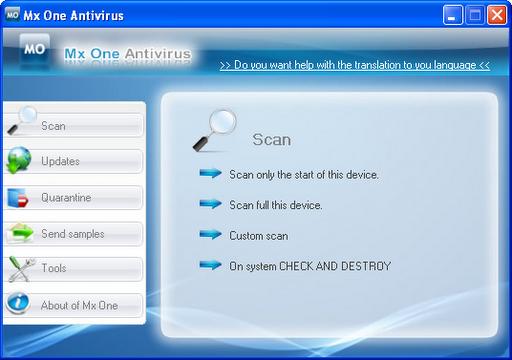Click the MO logo in header banner
The width and height of the screenshot is (512, 360).
point(35,50)
